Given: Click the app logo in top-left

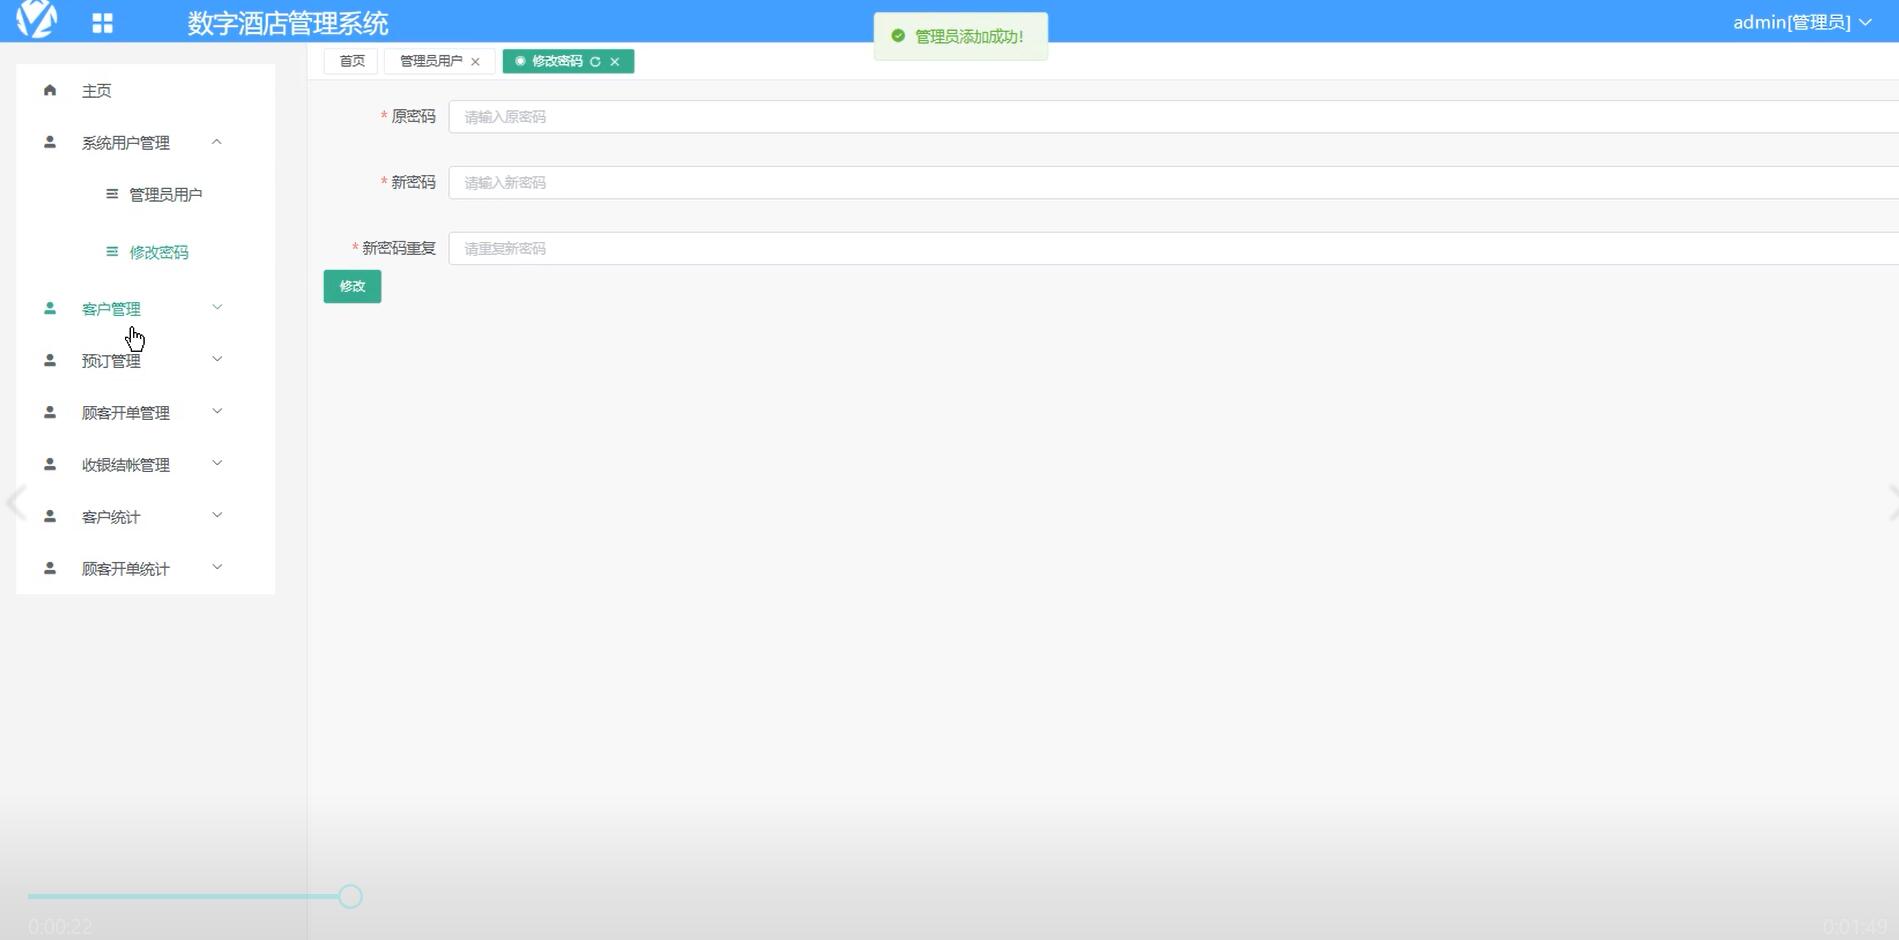Looking at the screenshot, I should tap(37, 19).
